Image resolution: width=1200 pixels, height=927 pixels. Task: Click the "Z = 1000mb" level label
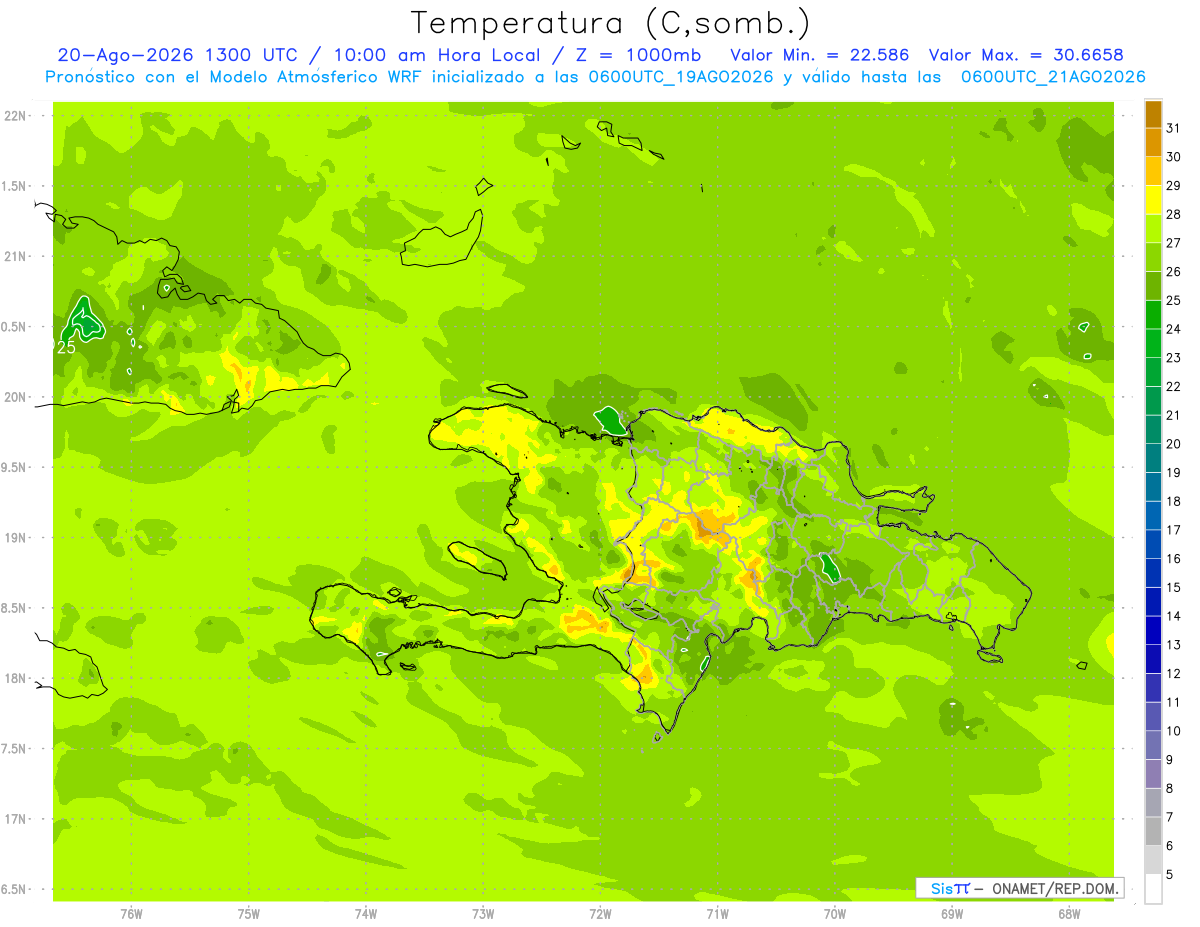638,55
